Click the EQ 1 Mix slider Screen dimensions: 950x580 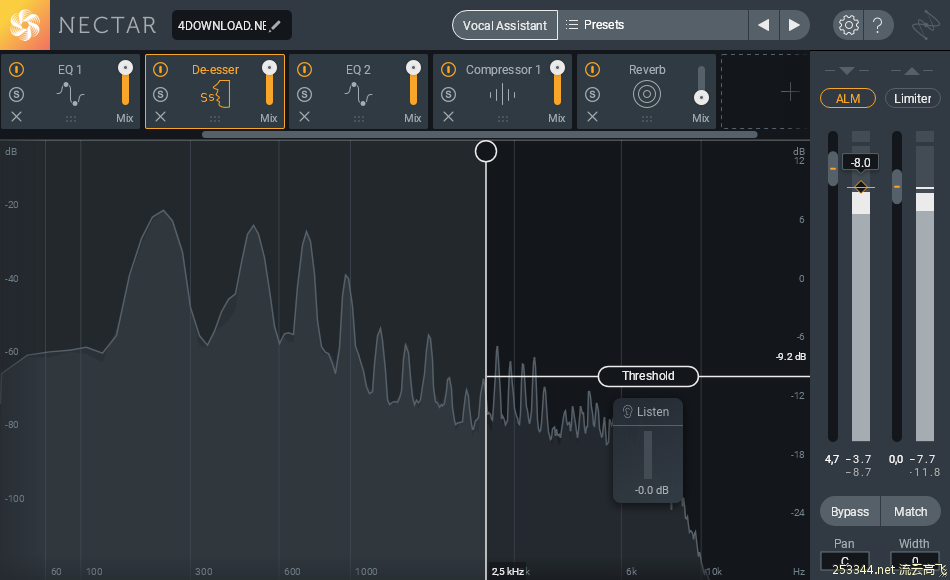[125, 84]
